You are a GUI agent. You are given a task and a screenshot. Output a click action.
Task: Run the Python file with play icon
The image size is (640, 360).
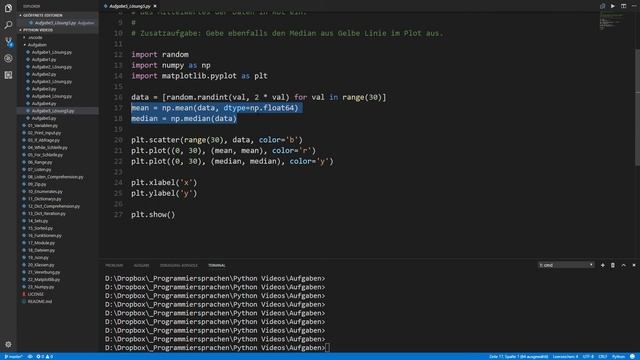[x=613, y=6]
